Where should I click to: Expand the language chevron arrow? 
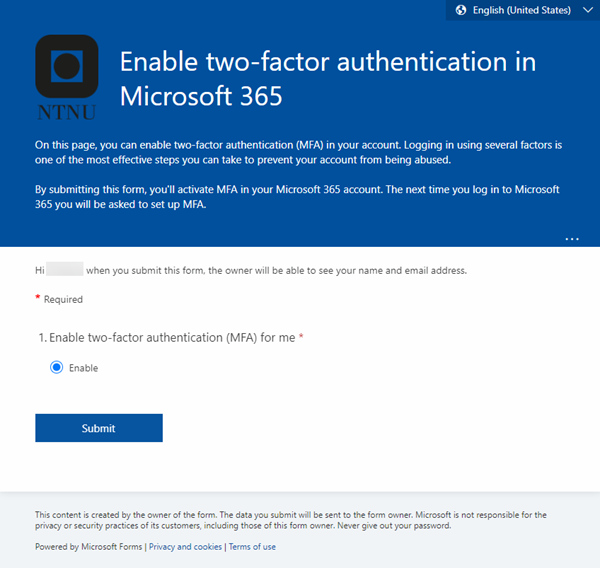click(588, 10)
